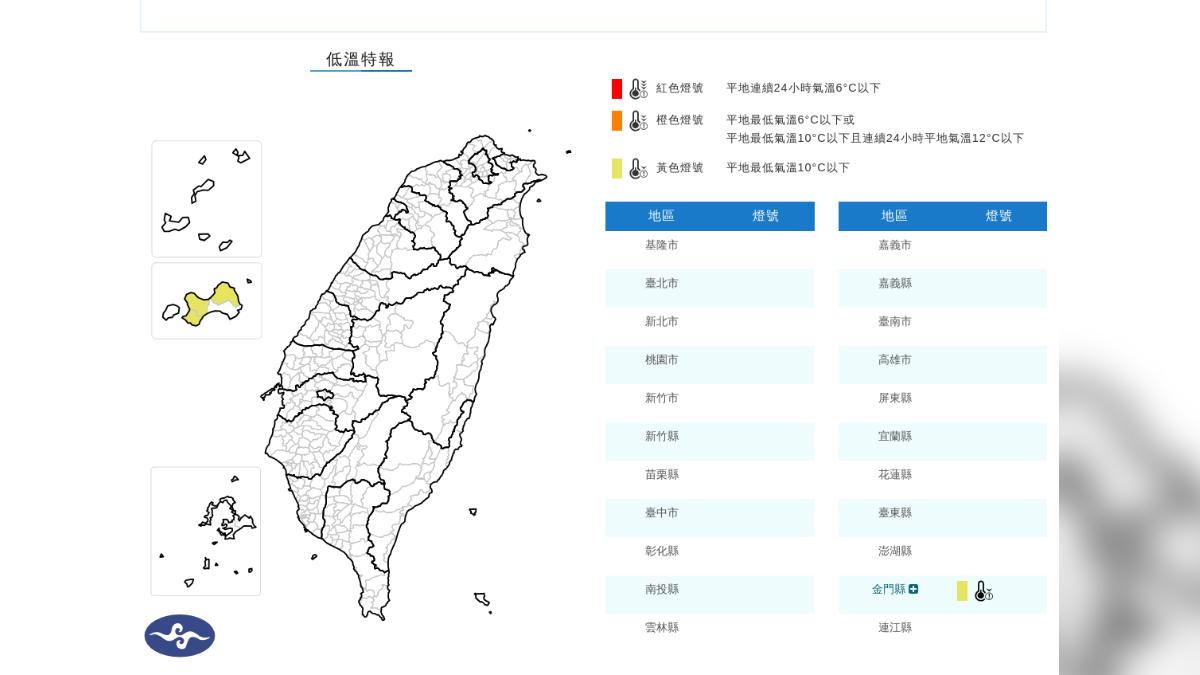Expand the 金門縣 plus icon

click(x=913, y=590)
